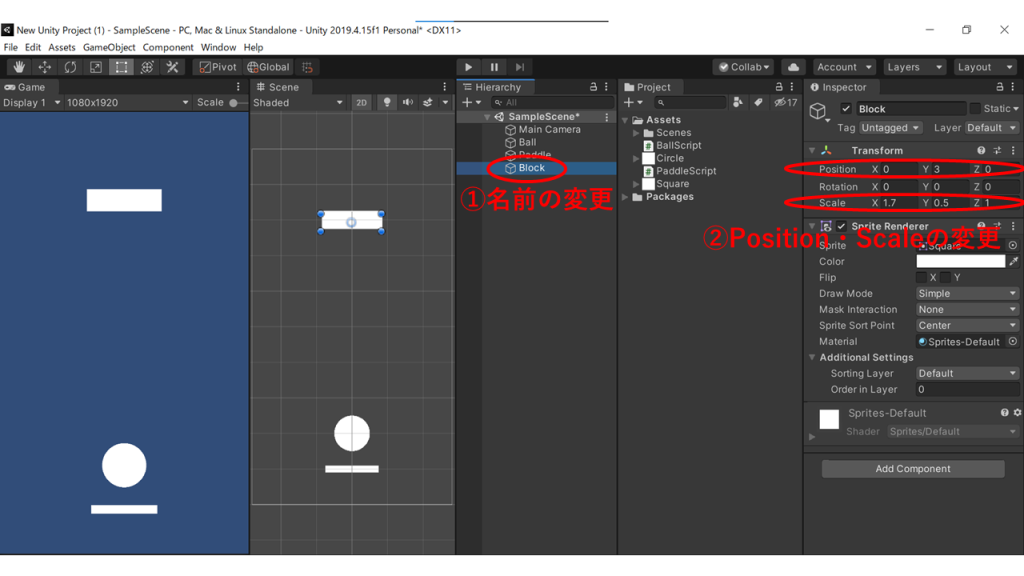
Task: Switch to the Game tab
Action: pos(28,86)
